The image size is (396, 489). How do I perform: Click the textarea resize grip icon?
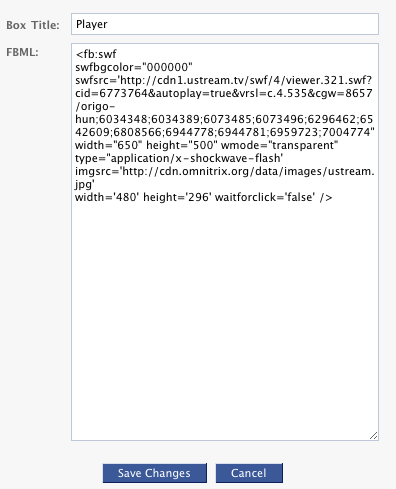click(374, 436)
